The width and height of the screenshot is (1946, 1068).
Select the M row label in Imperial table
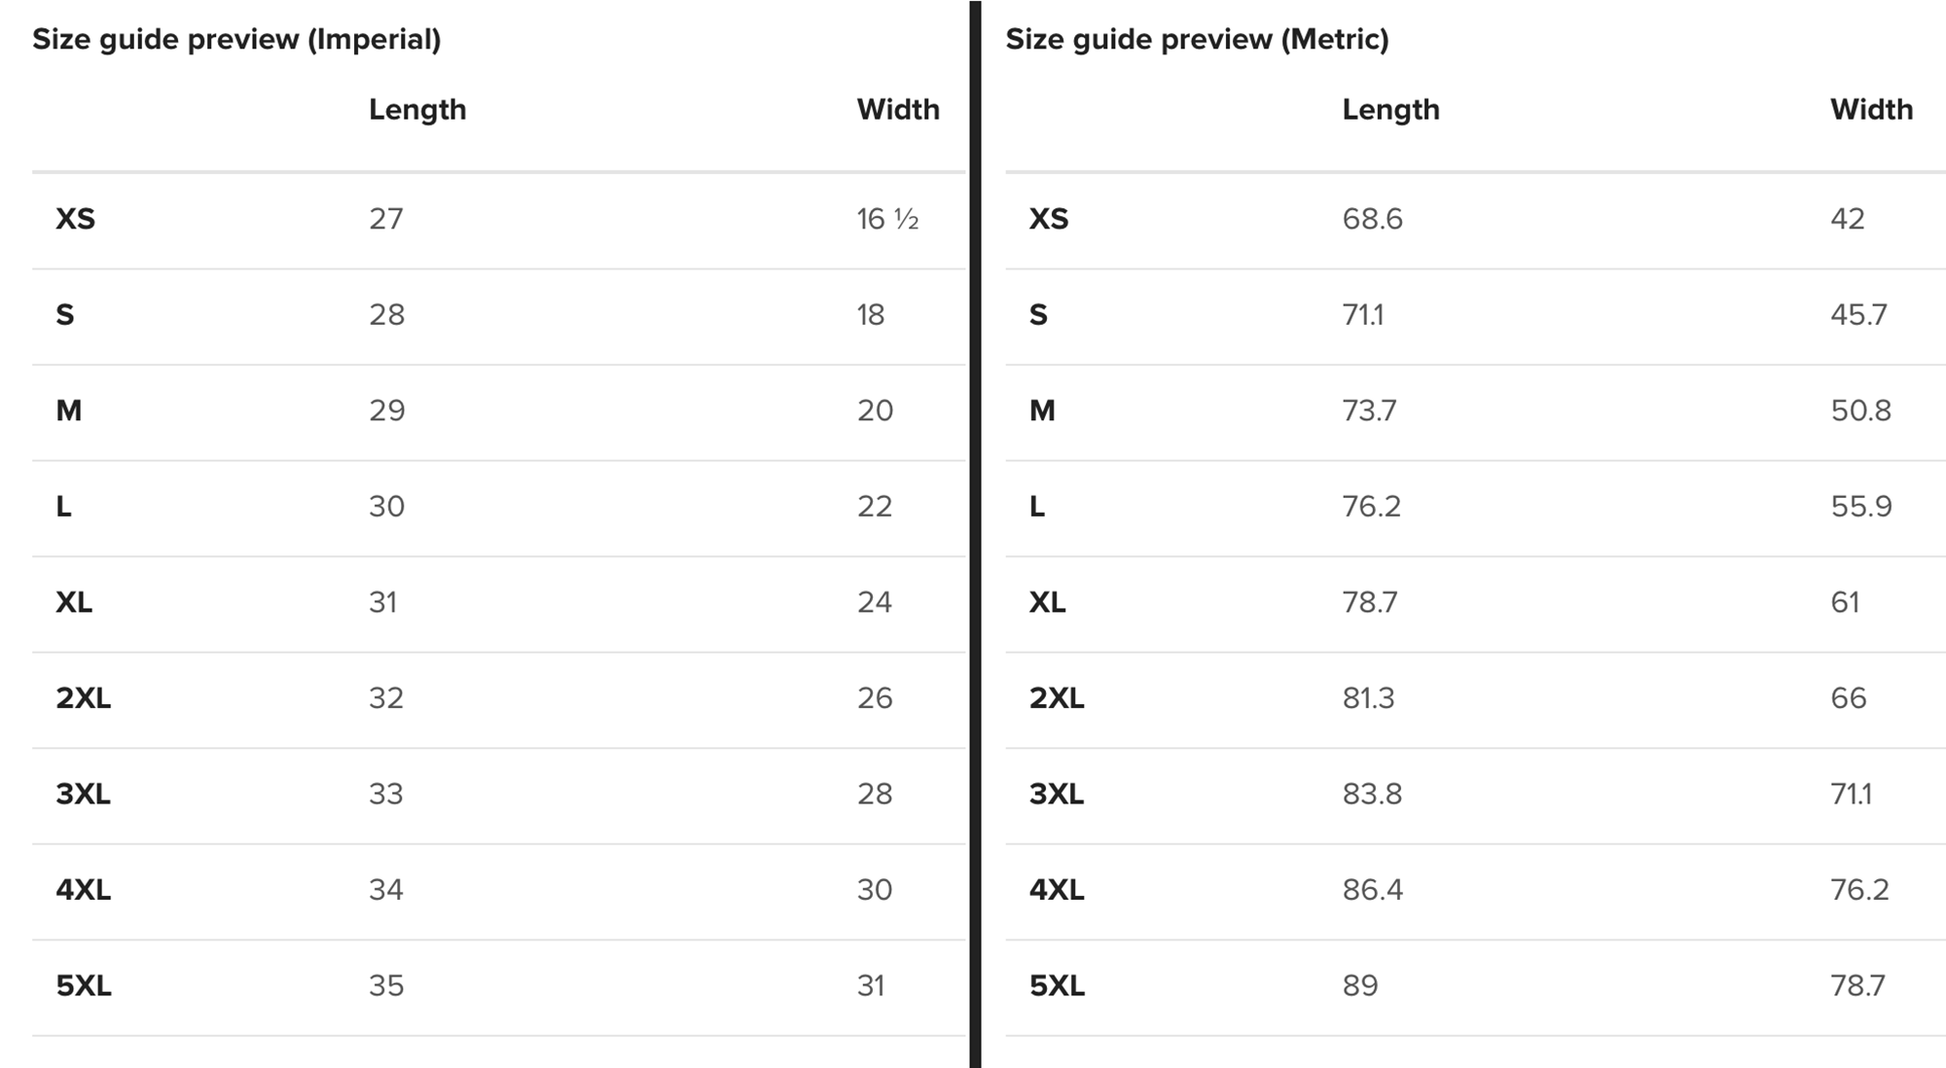point(69,411)
